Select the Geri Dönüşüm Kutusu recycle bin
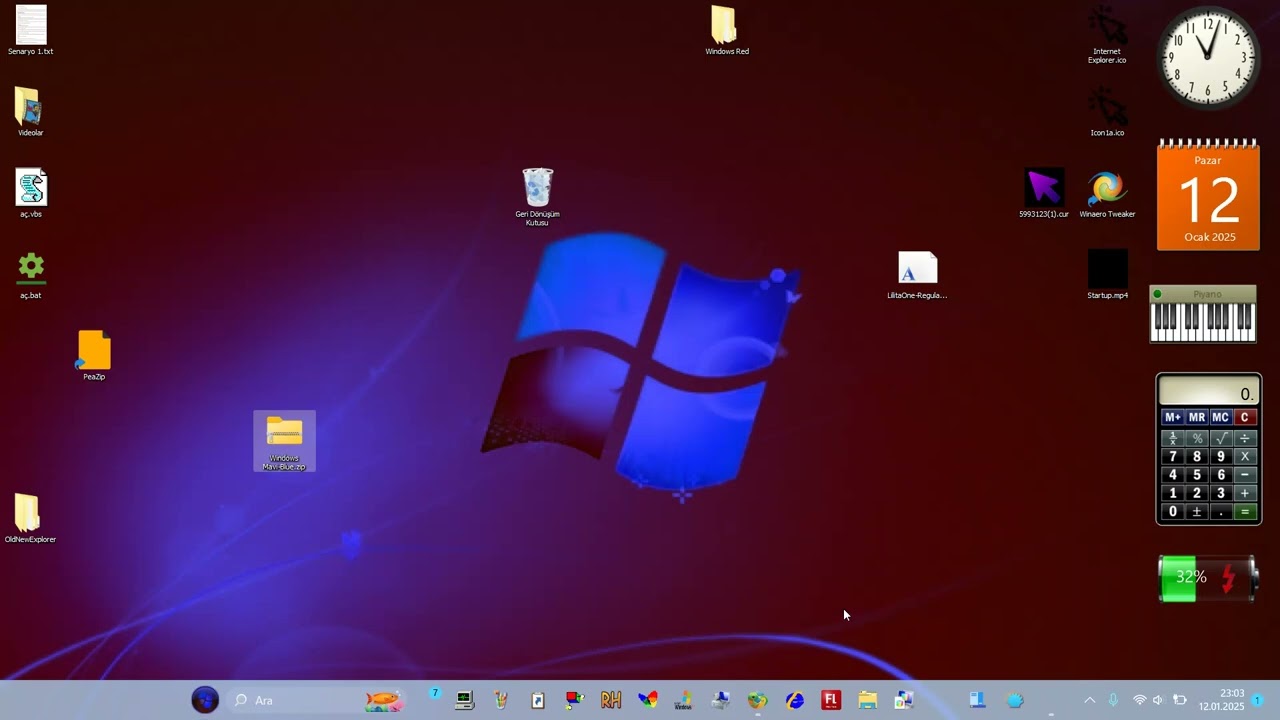Viewport: 1280px width, 720px height. [x=537, y=197]
